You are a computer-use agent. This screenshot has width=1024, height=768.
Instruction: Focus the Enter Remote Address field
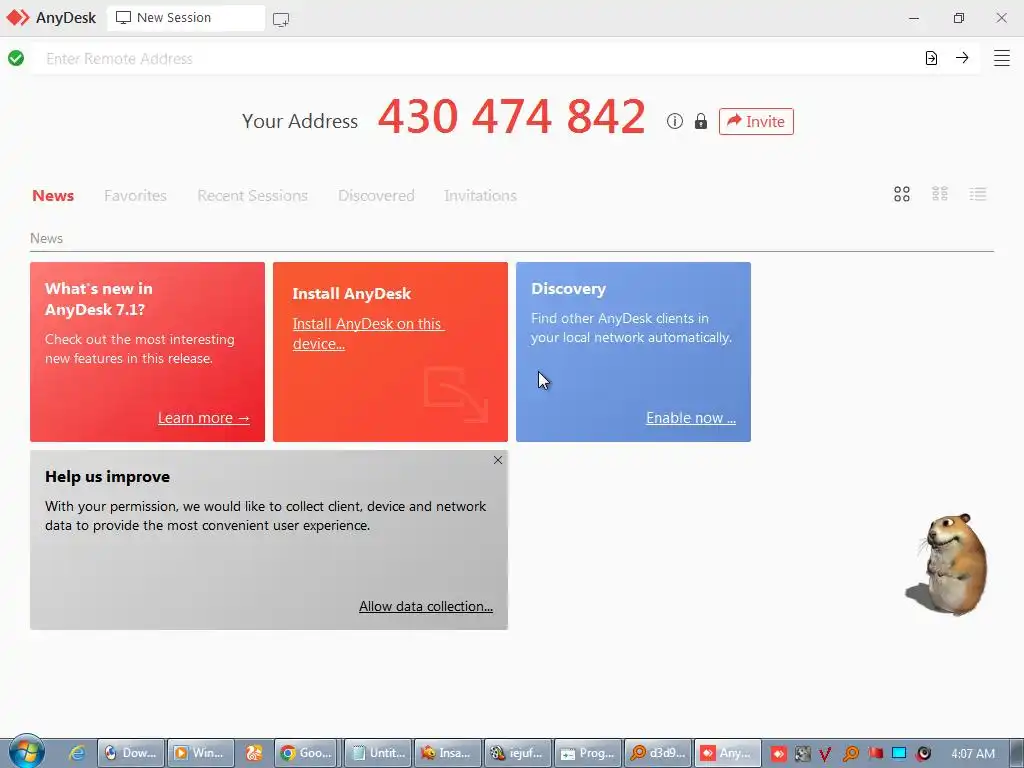pos(477,58)
